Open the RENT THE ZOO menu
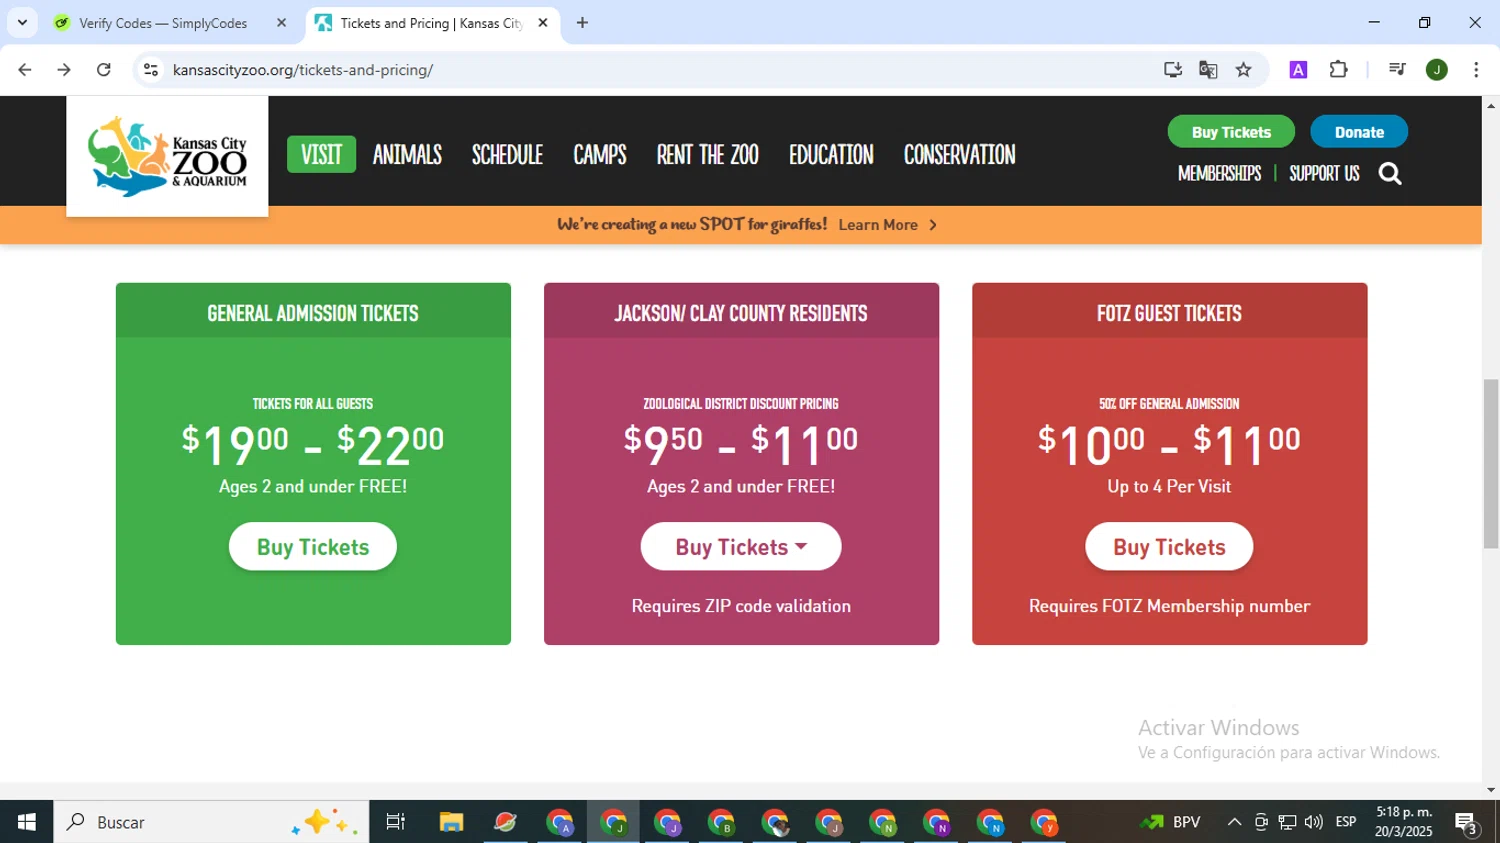The height and width of the screenshot is (843, 1500). tap(707, 154)
